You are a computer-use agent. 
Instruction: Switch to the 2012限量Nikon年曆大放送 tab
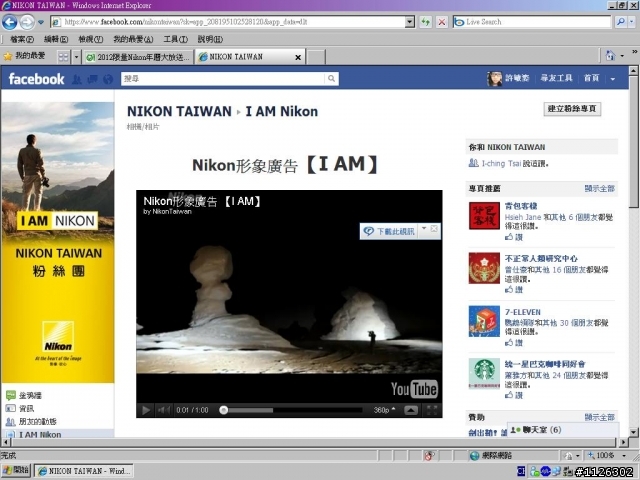tap(138, 57)
